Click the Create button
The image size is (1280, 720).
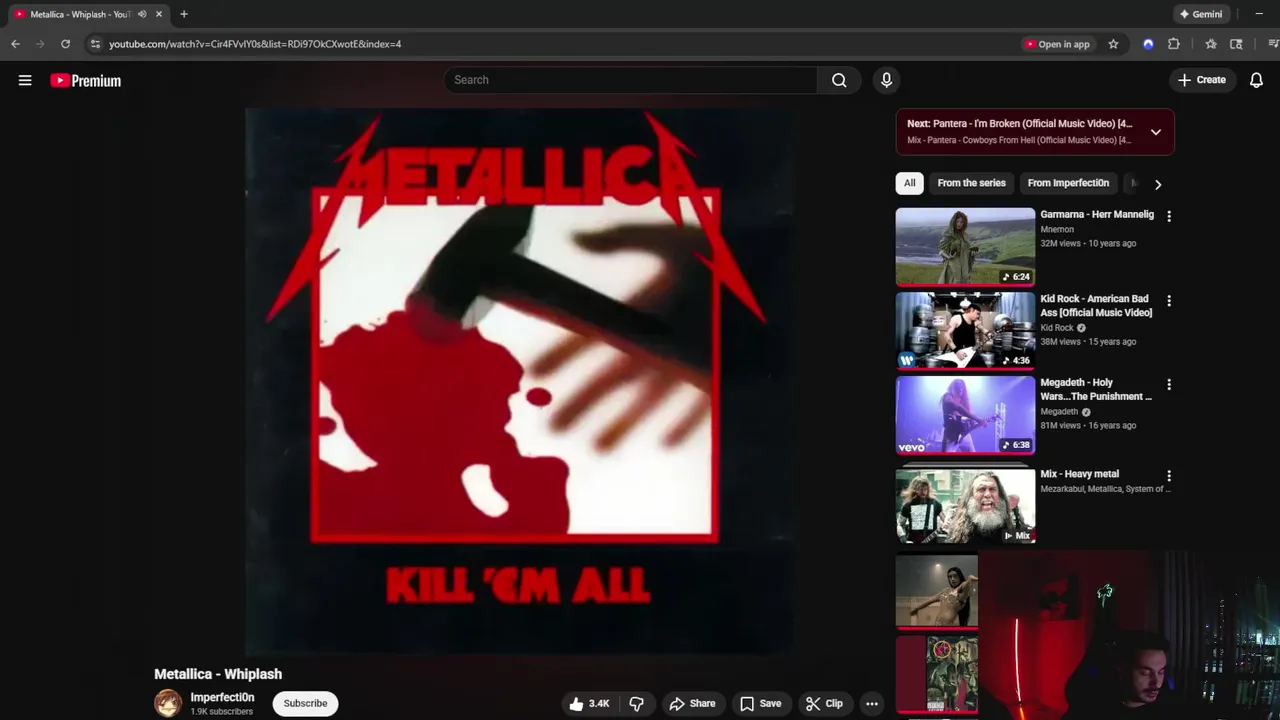[x=1202, y=80]
